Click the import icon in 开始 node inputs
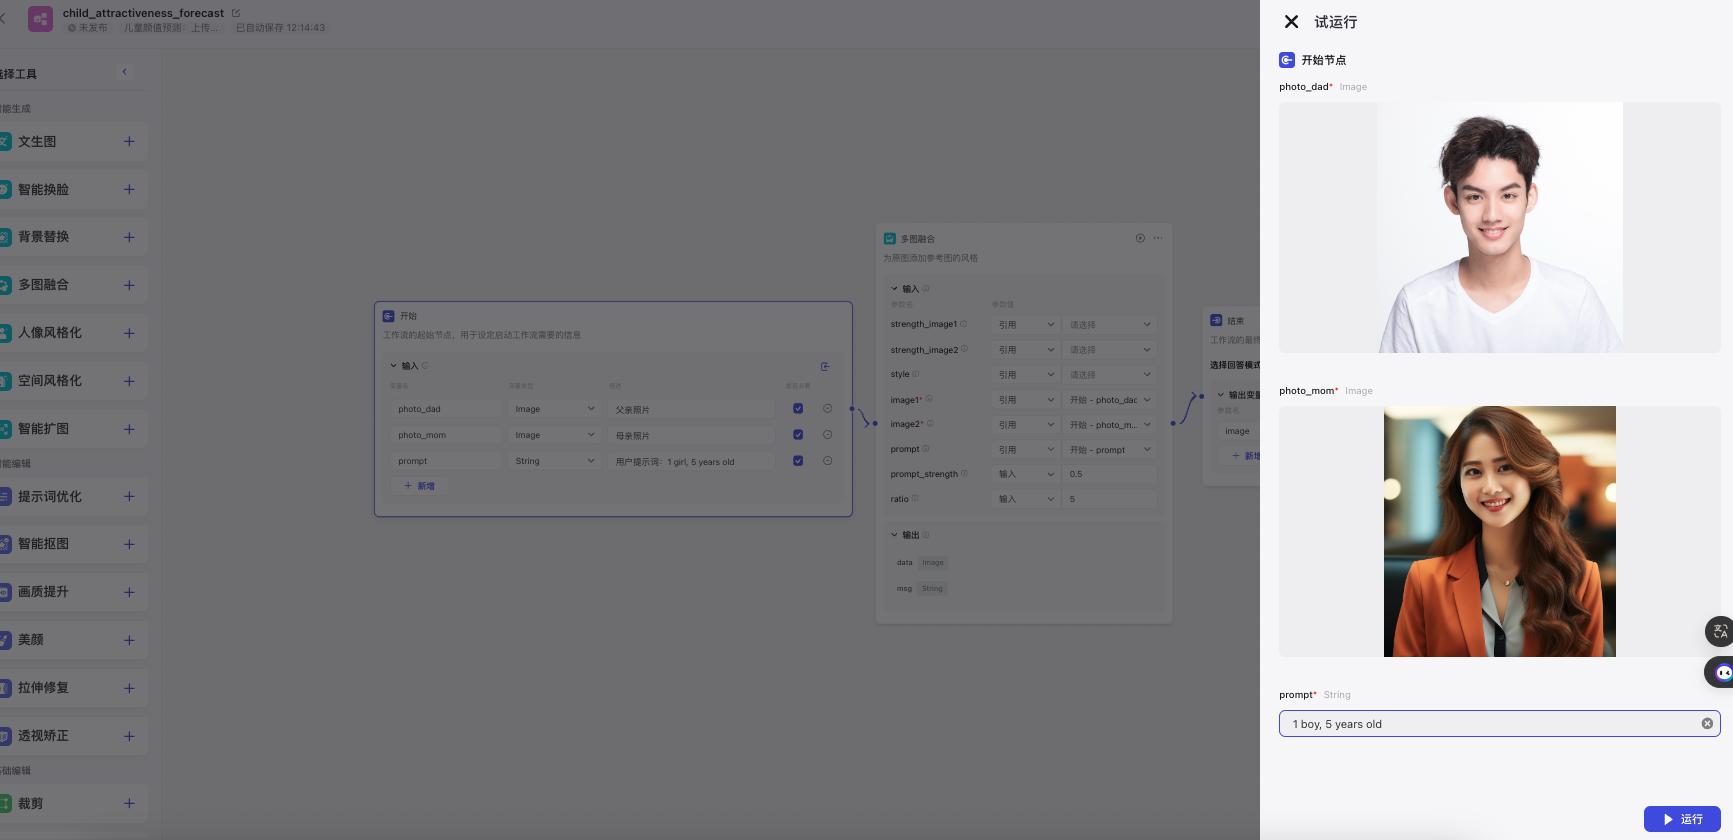This screenshot has height=840, width=1733. tap(825, 366)
